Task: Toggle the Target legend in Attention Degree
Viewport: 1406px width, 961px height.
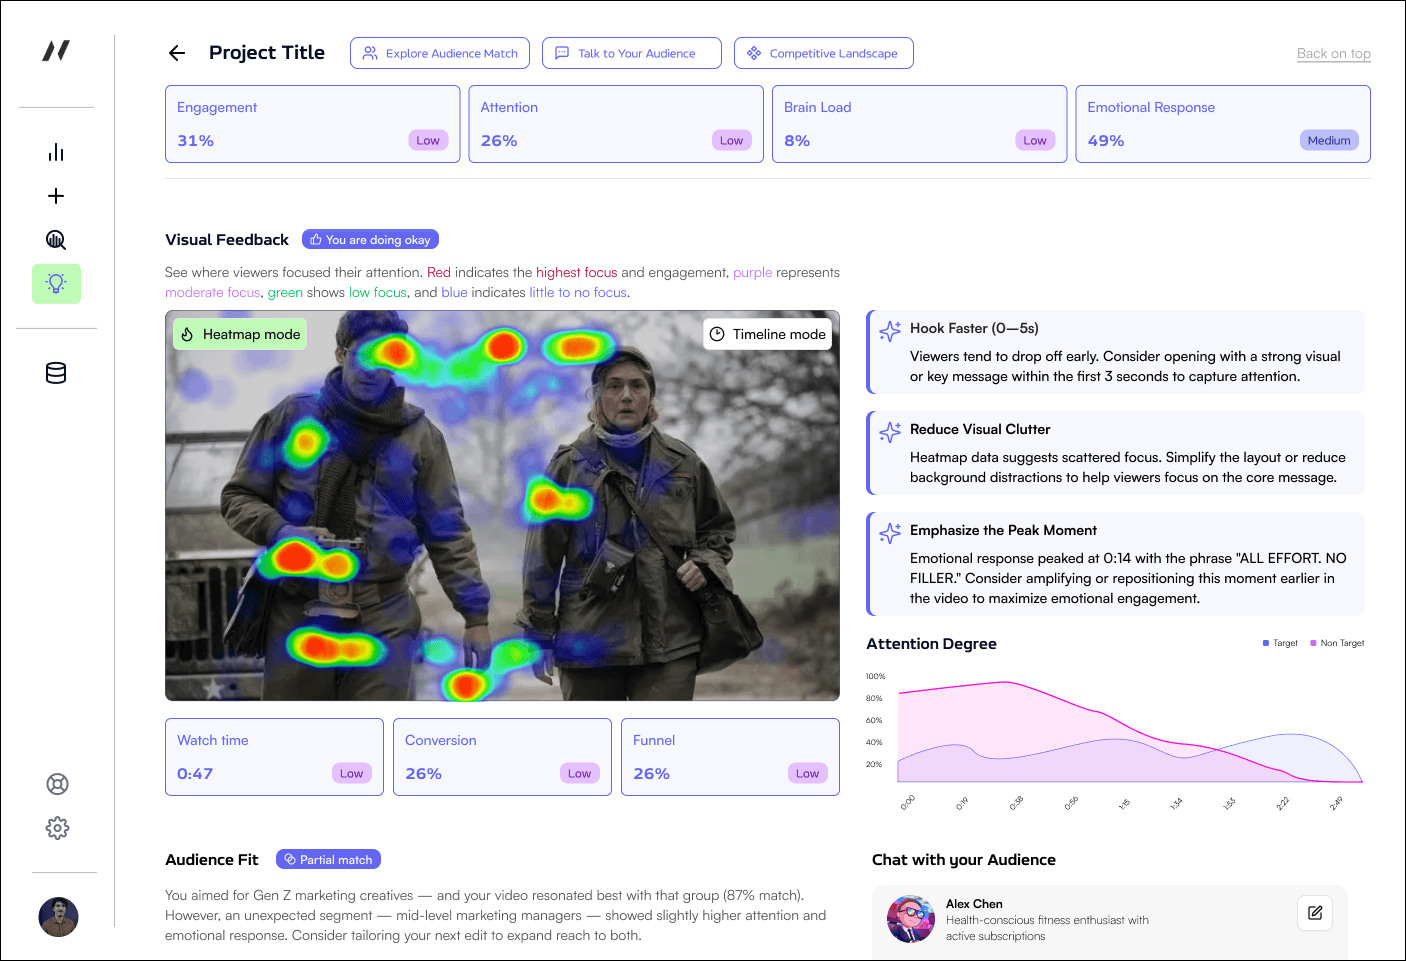Action: [1280, 643]
